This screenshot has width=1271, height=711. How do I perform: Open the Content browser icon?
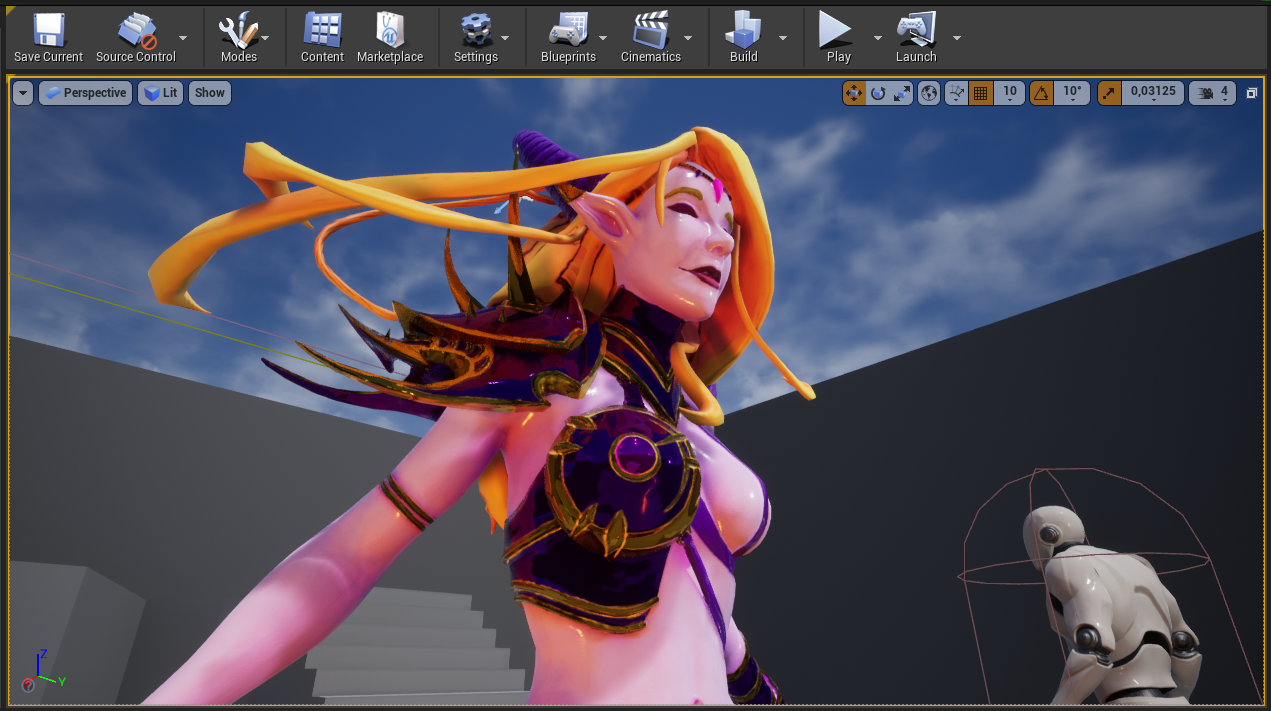click(322, 30)
